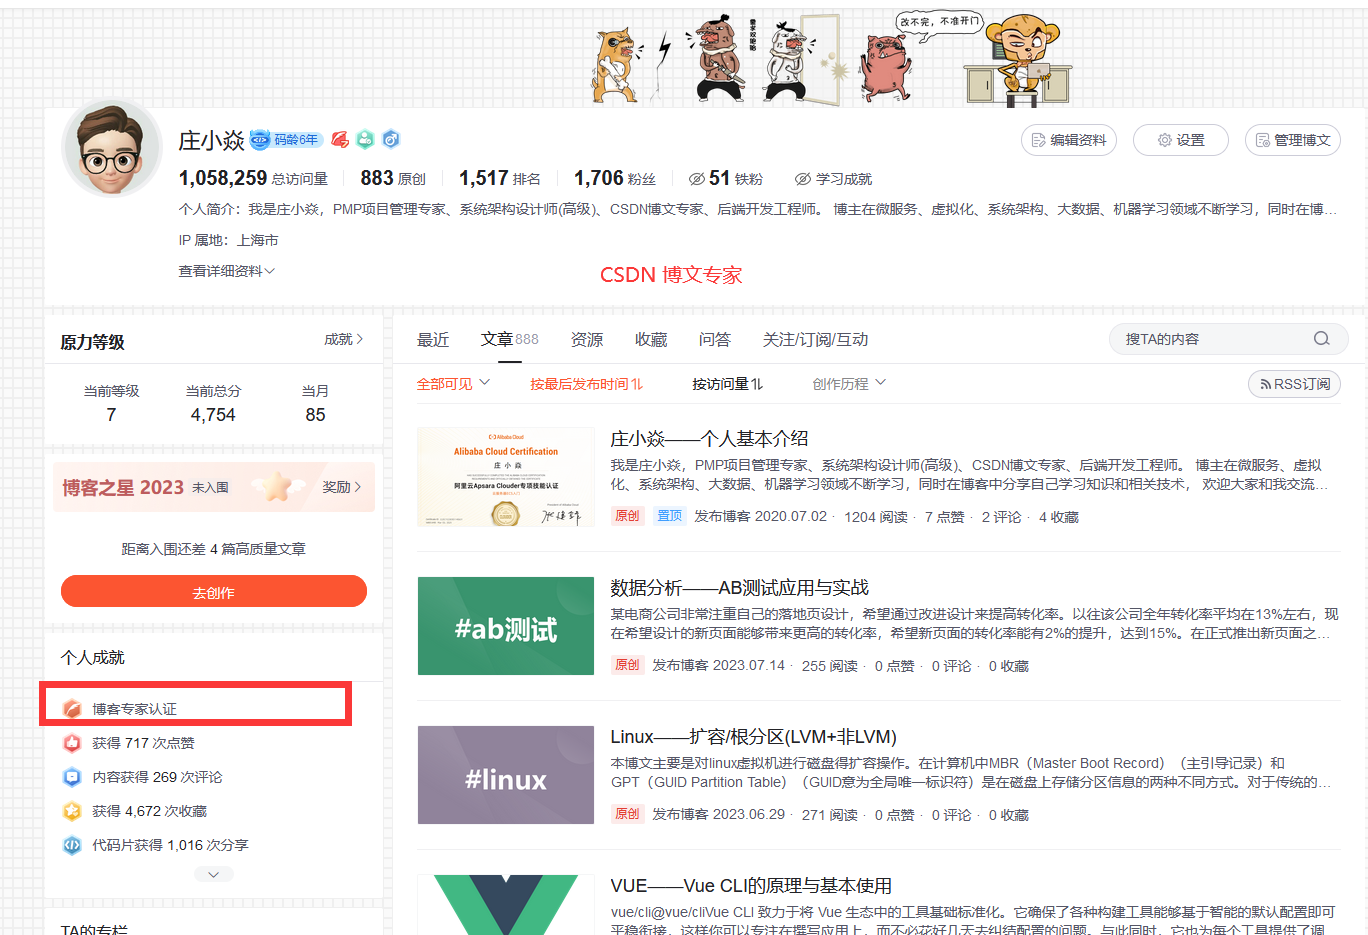This screenshot has width=1368, height=935.
Task: Open the 奖励 link on 博客之星 banner
Action: point(341,487)
